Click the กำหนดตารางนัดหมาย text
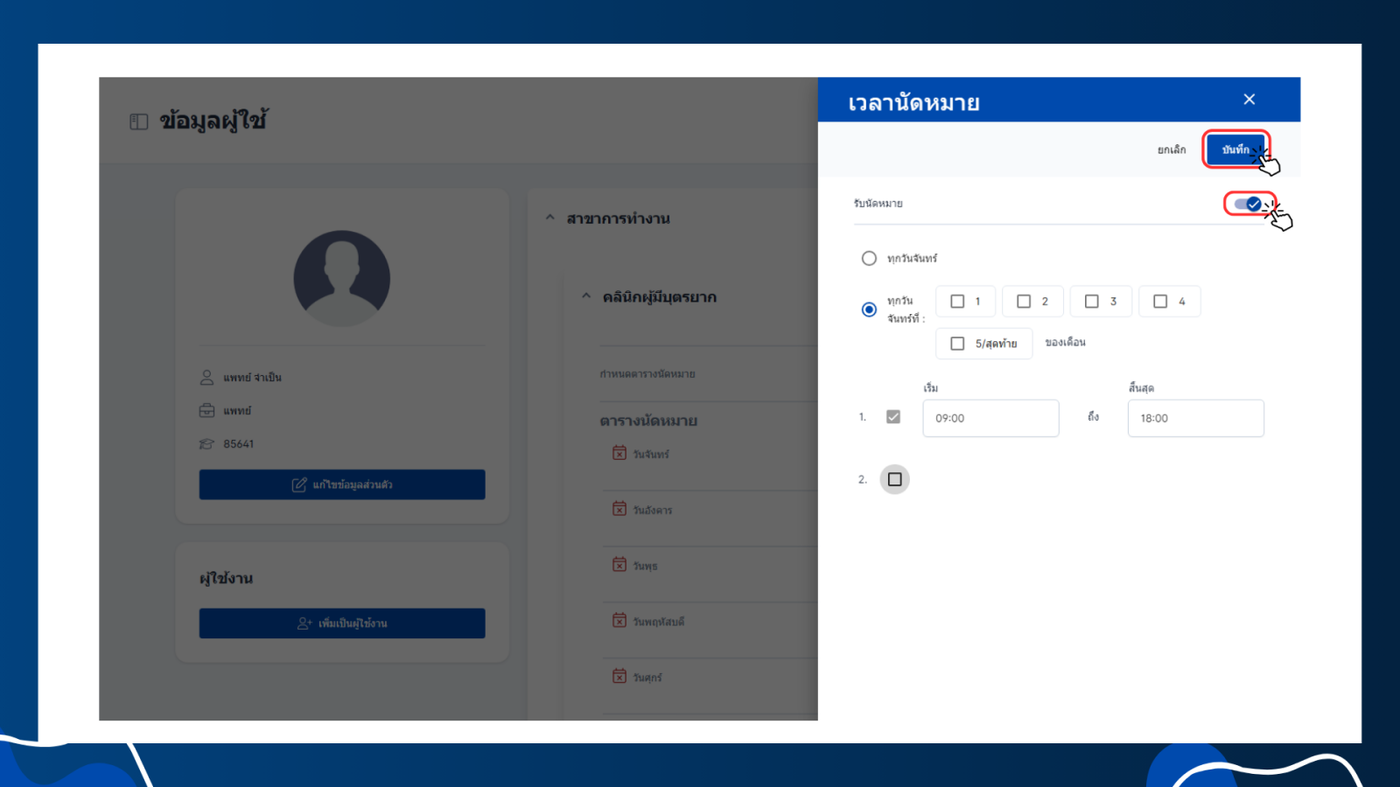 pyautogui.click(x=647, y=374)
